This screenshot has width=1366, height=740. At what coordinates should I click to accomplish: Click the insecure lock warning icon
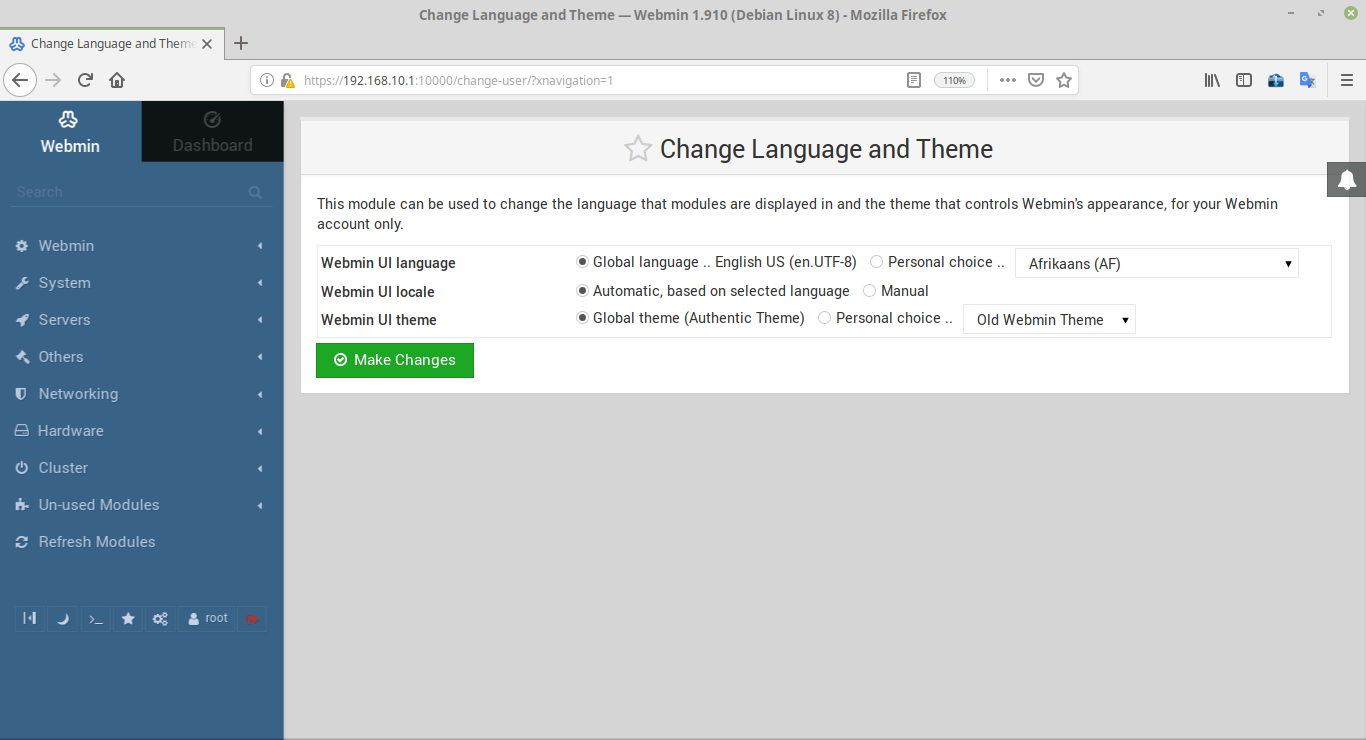(x=287, y=80)
